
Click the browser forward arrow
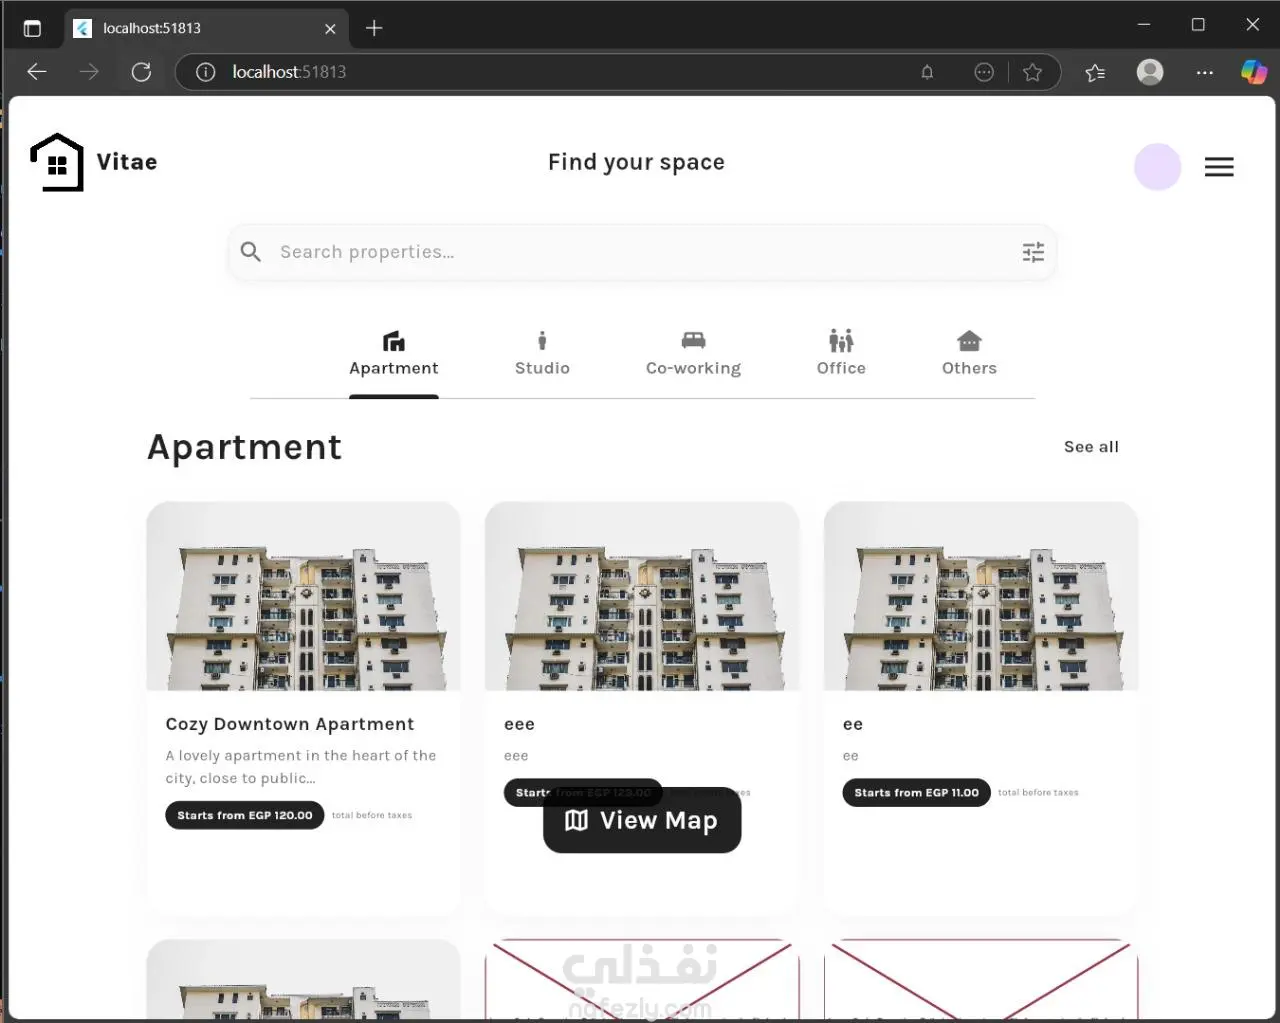click(x=89, y=72)
